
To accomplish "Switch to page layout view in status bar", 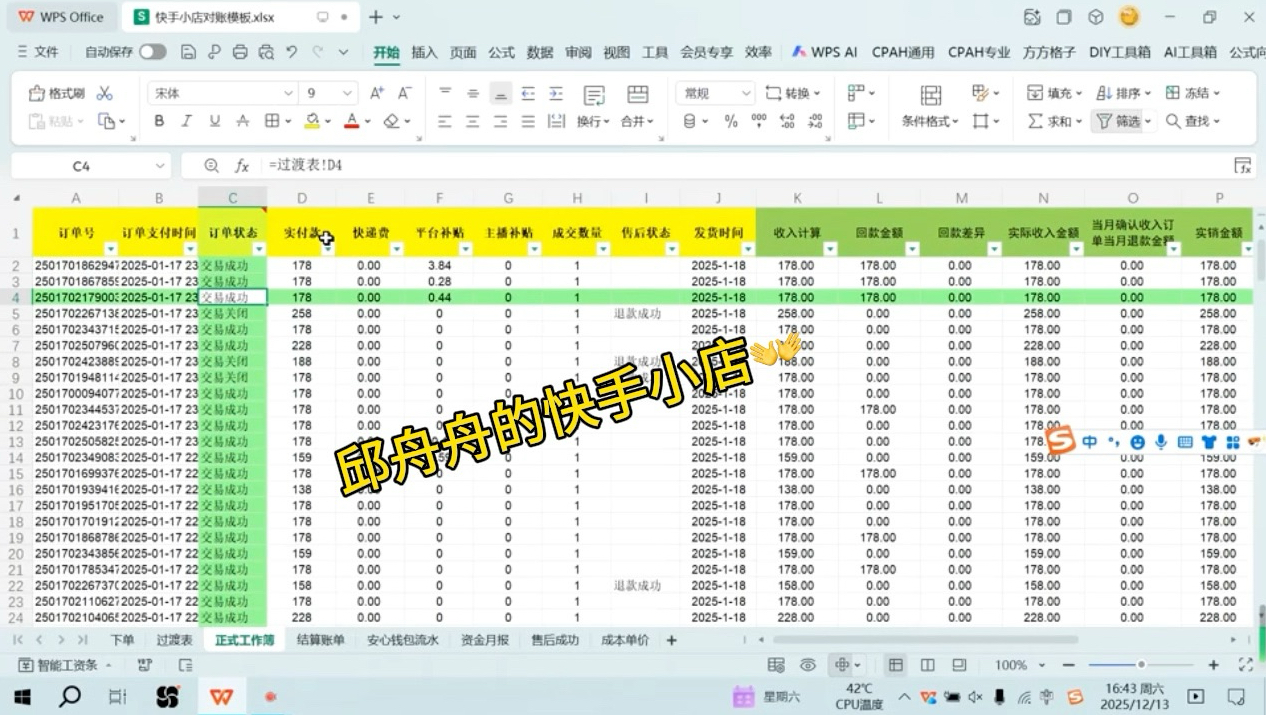I will click(x=928, y=665).
